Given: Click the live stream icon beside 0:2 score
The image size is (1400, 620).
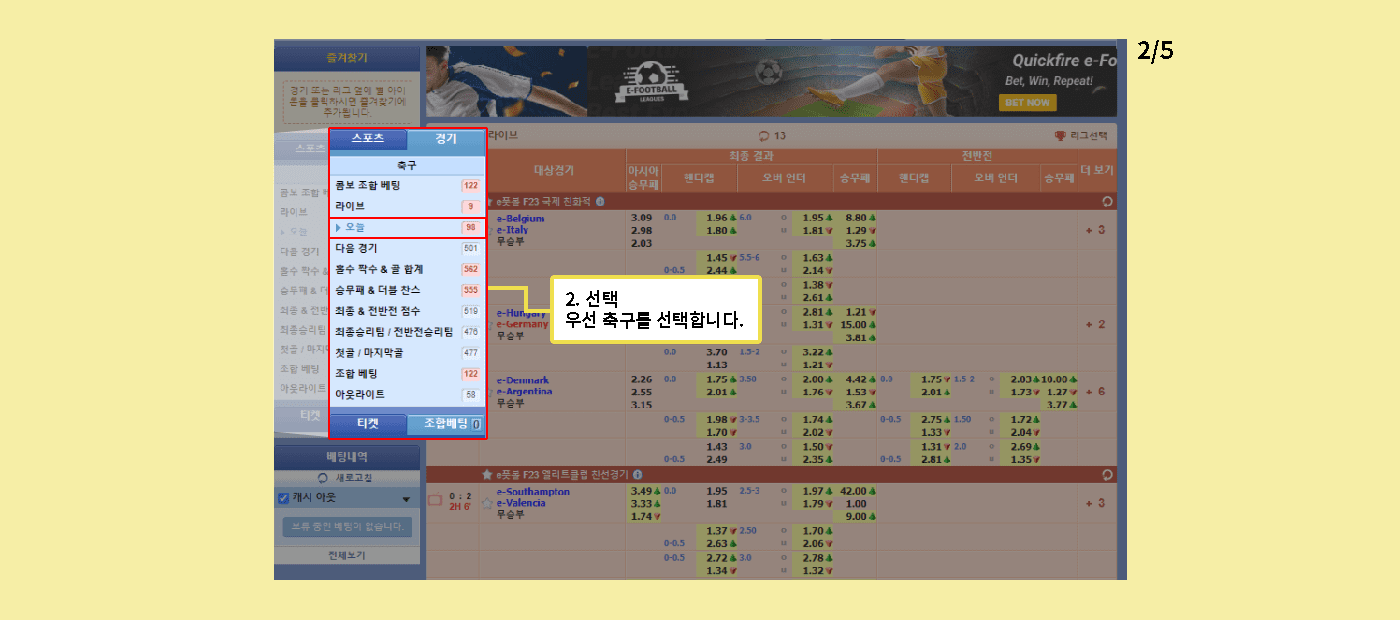Looking at the screenshot, I should point(435,499).
